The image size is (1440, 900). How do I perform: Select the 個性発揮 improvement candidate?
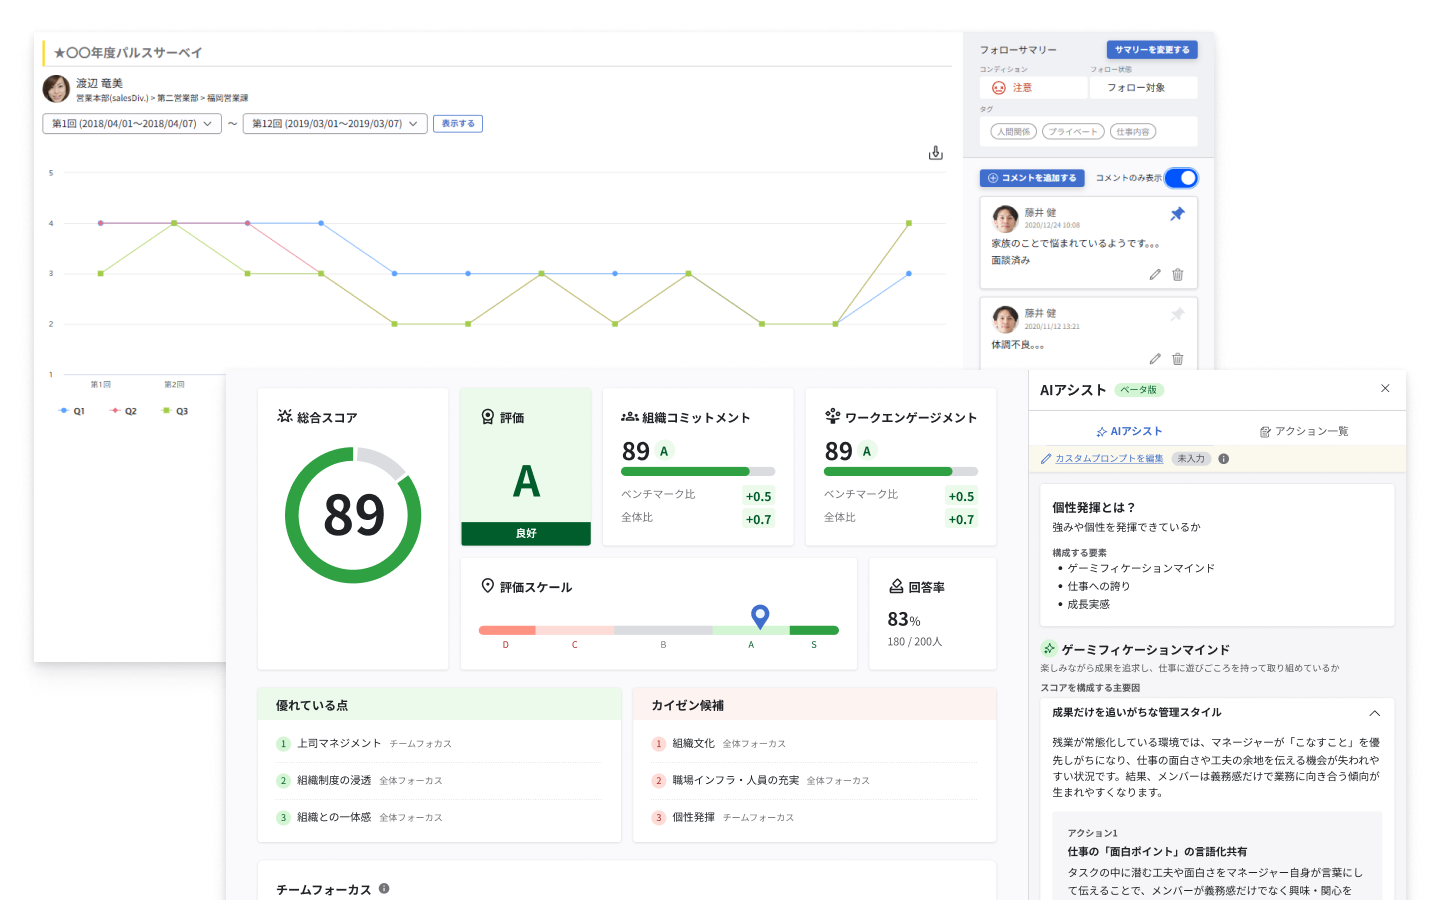[x=814, y=818]
